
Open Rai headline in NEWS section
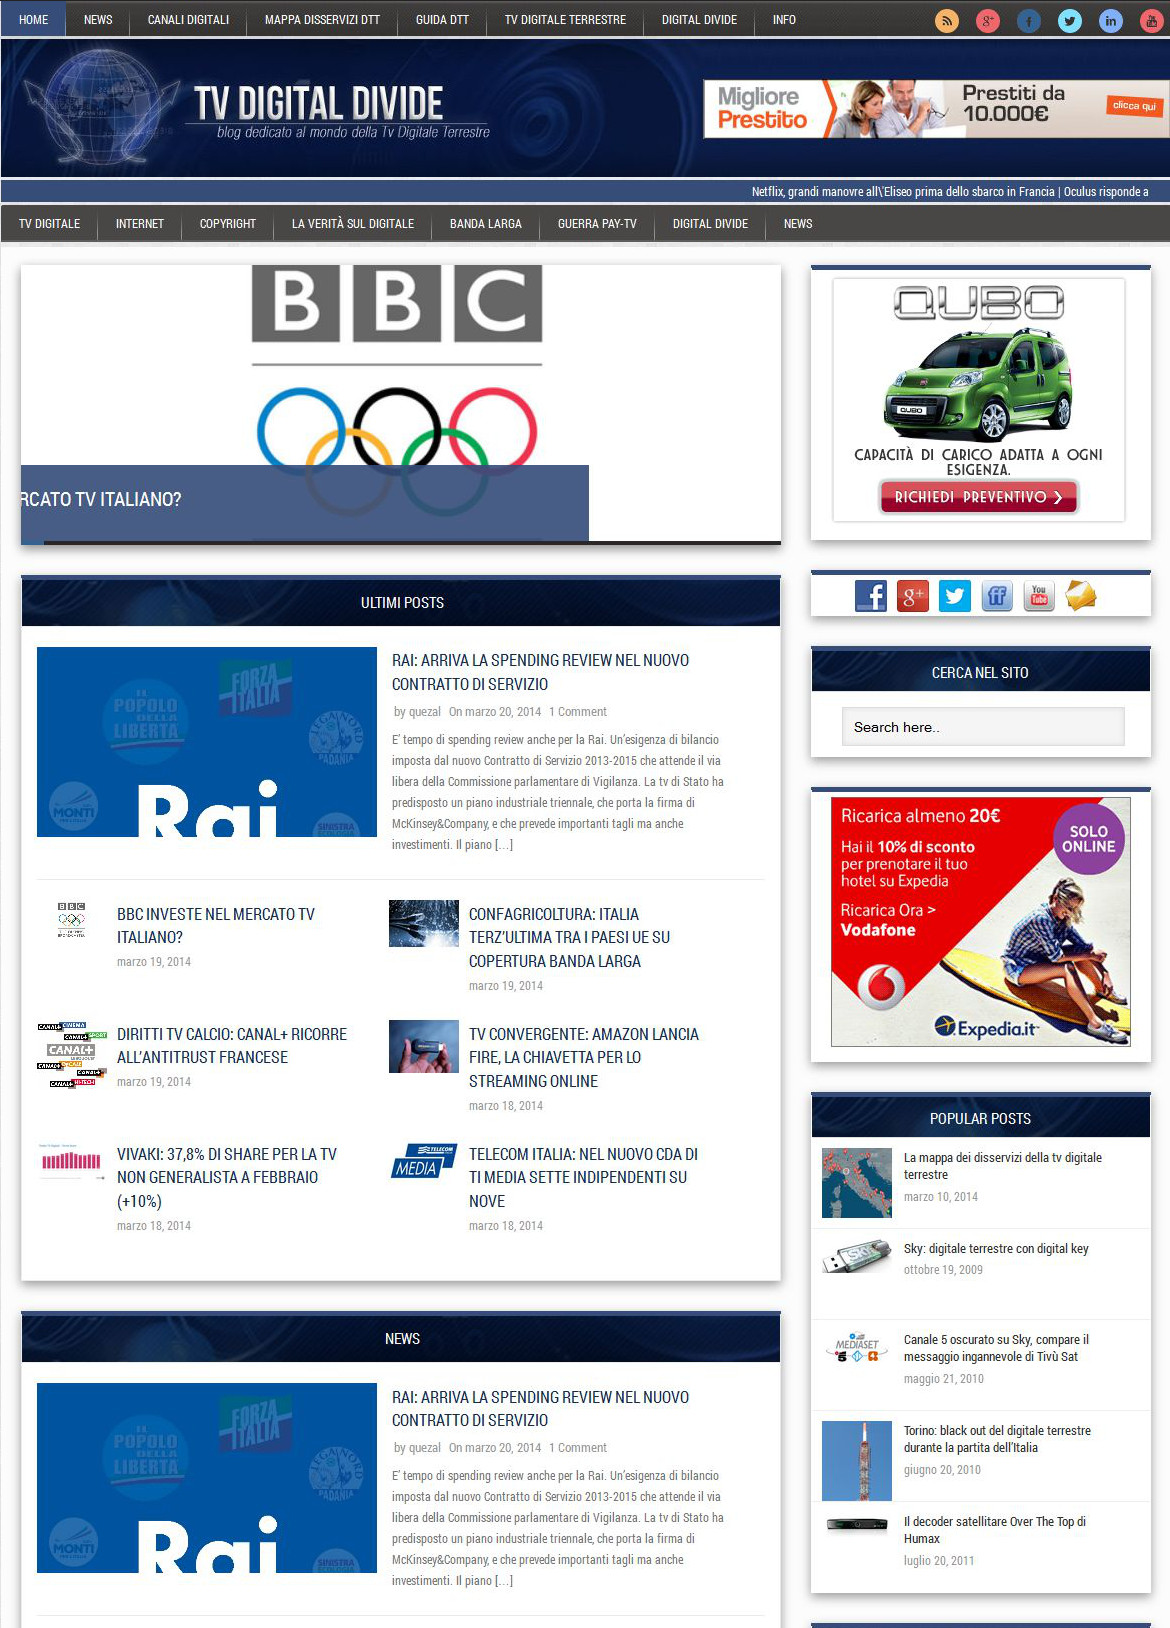pos(540,1408)
